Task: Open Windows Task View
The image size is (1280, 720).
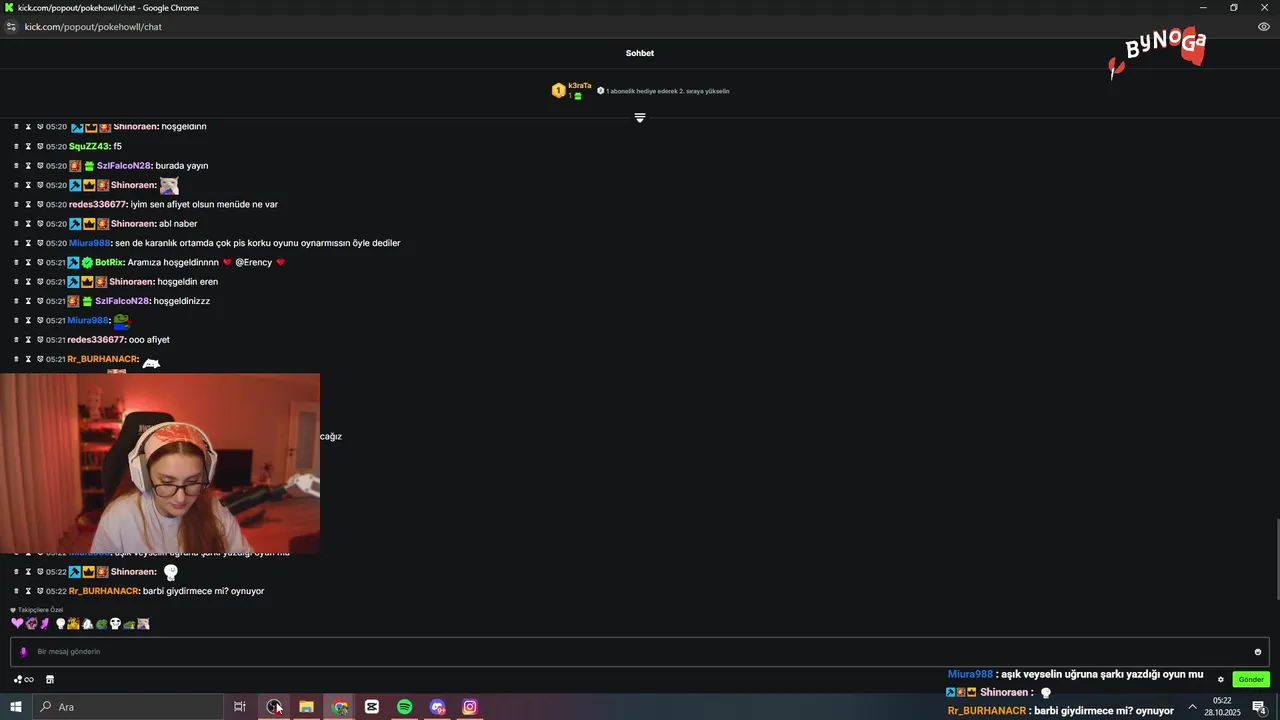Action: coord(240,707)
